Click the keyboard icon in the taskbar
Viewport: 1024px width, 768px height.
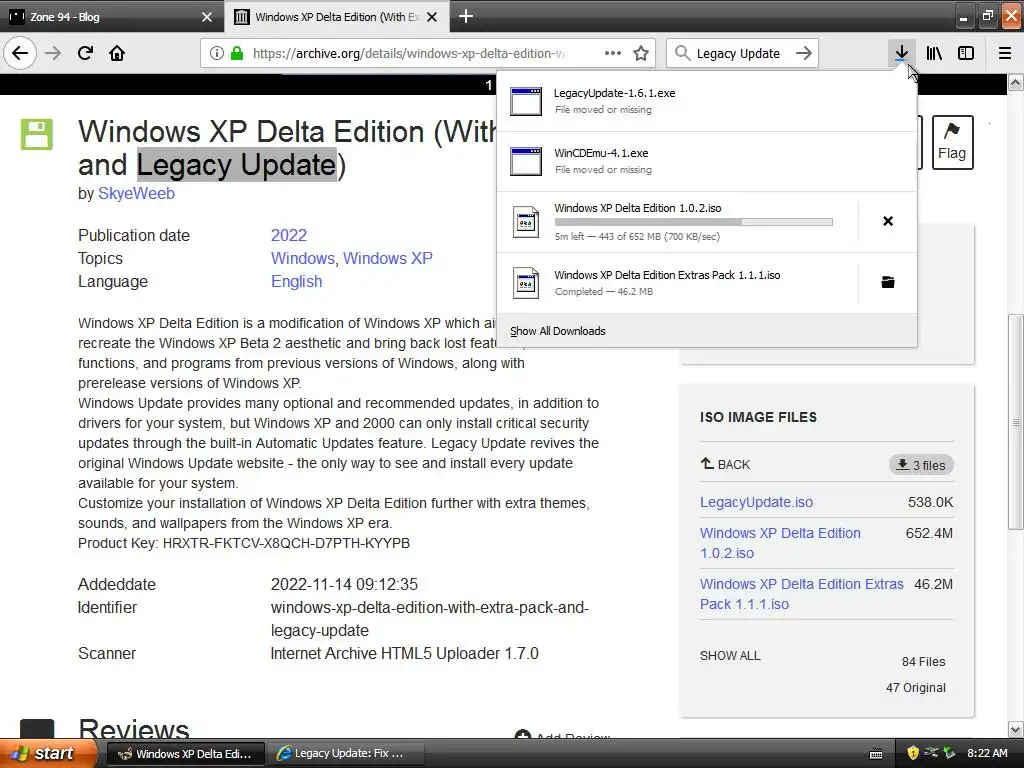click(x=876, y=754)
